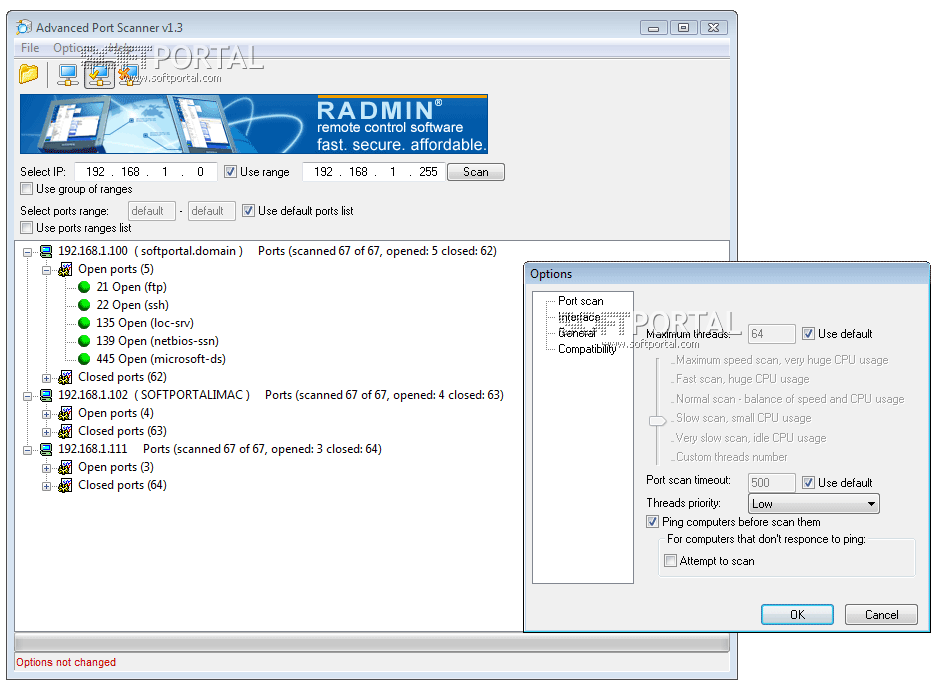Uncheck the Use range checkbox
The width and height of the screenshot is (941, 691).
(230, 172)
